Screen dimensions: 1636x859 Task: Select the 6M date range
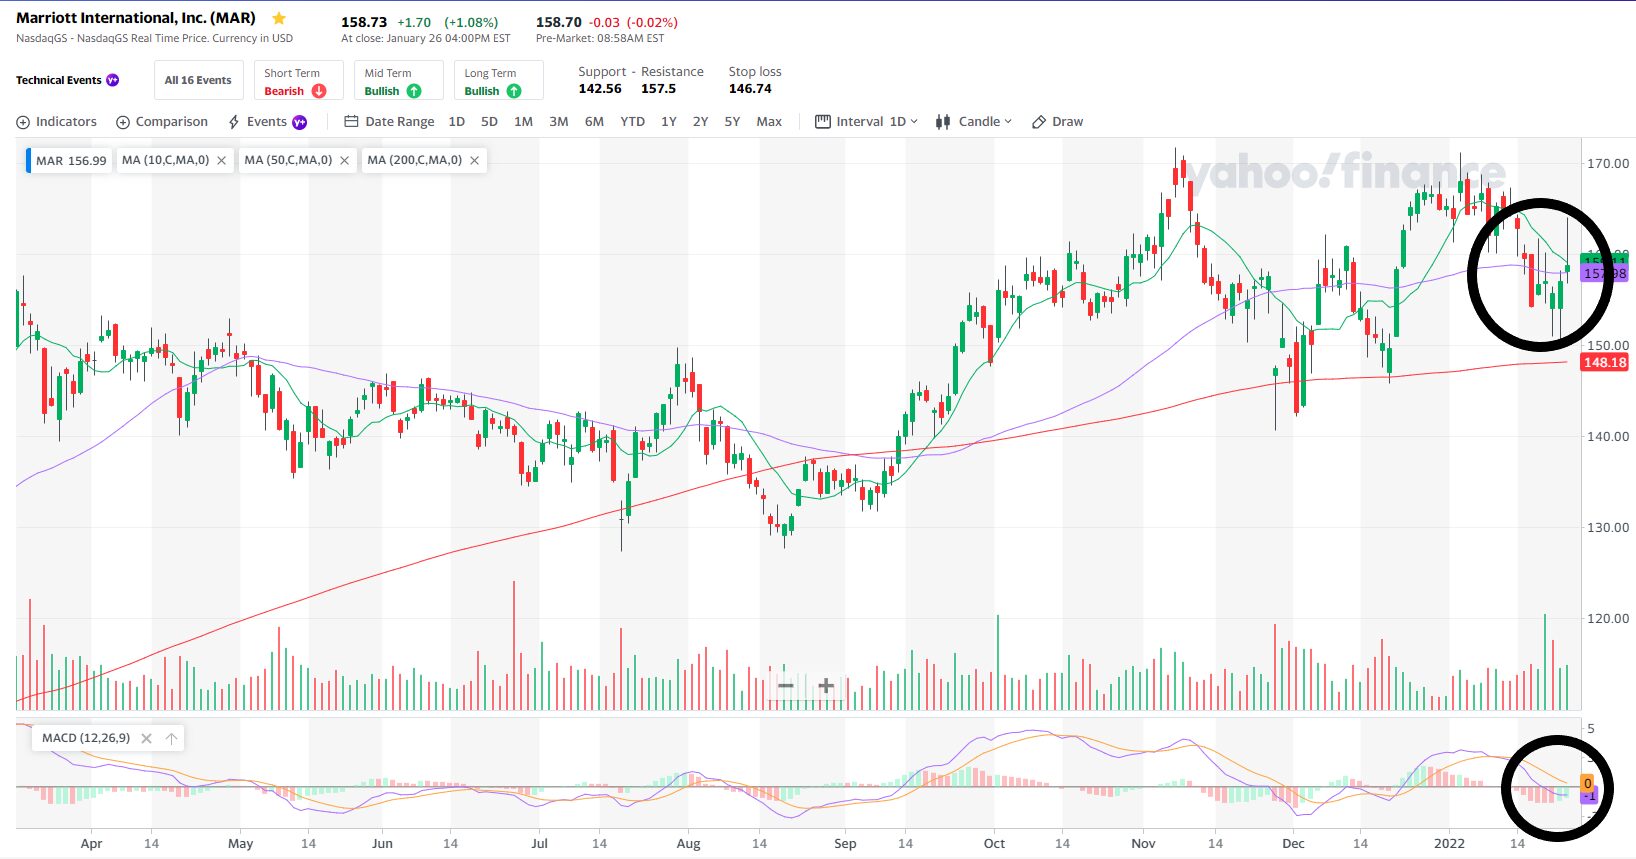(x=594, y=122)
